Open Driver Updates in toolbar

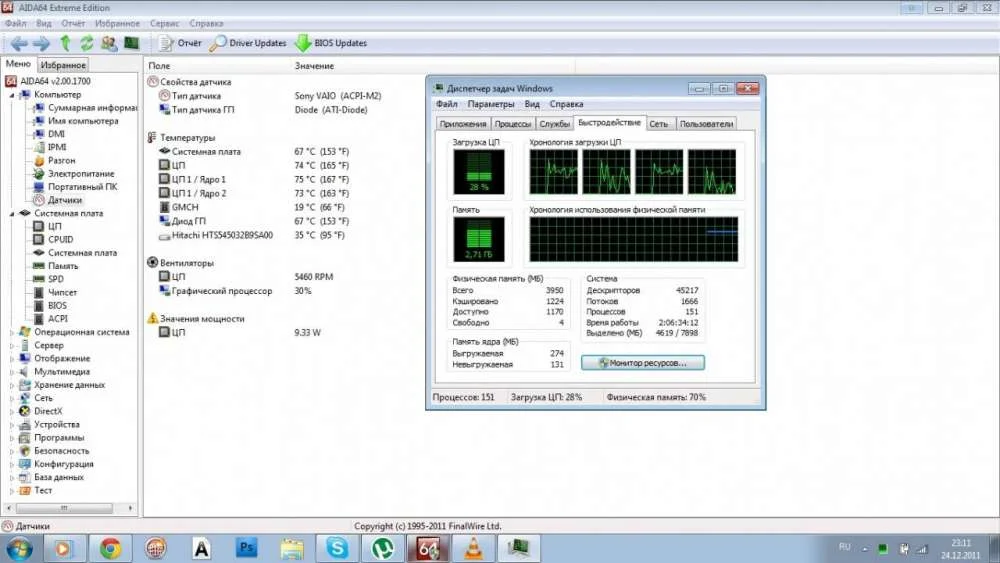tap(249, 43)
